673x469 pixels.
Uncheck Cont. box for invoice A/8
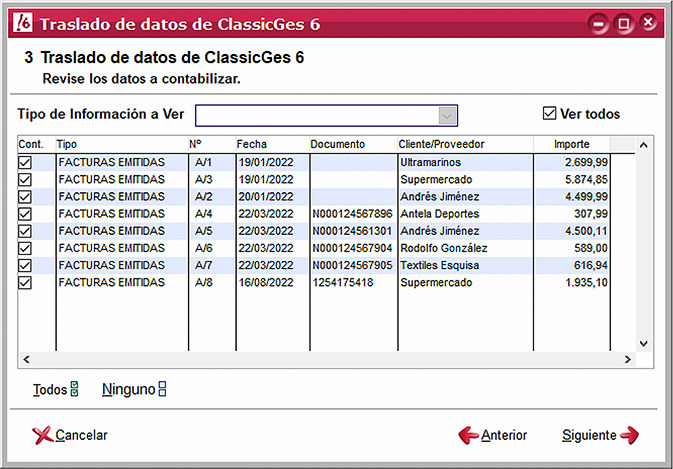pos(25,282)
